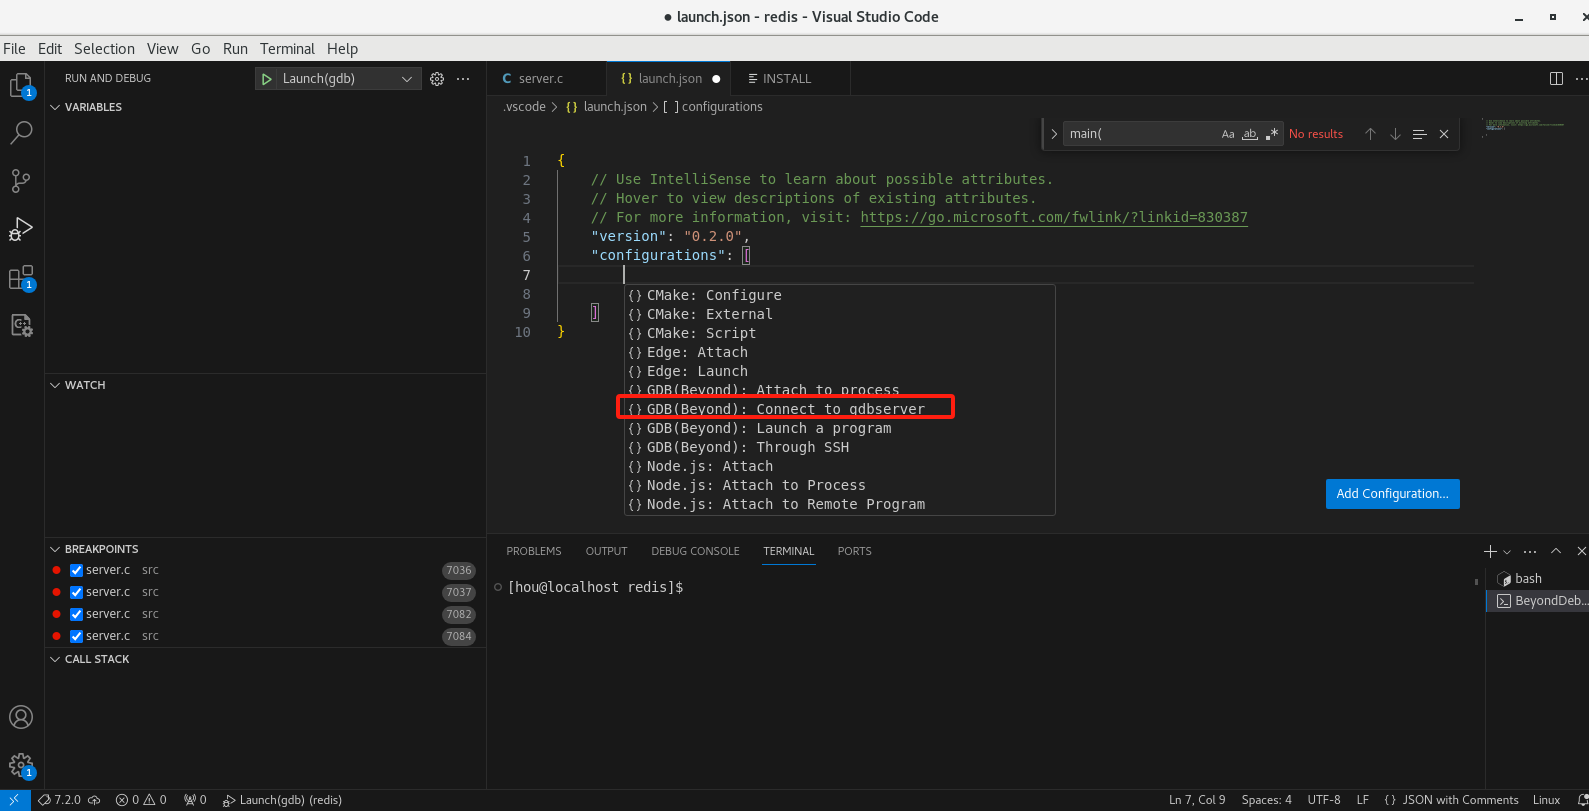The width and height of the screenshot is (1589, 811).
Task: Open Run and Debug more actions menu
Action: click(463, 78)
